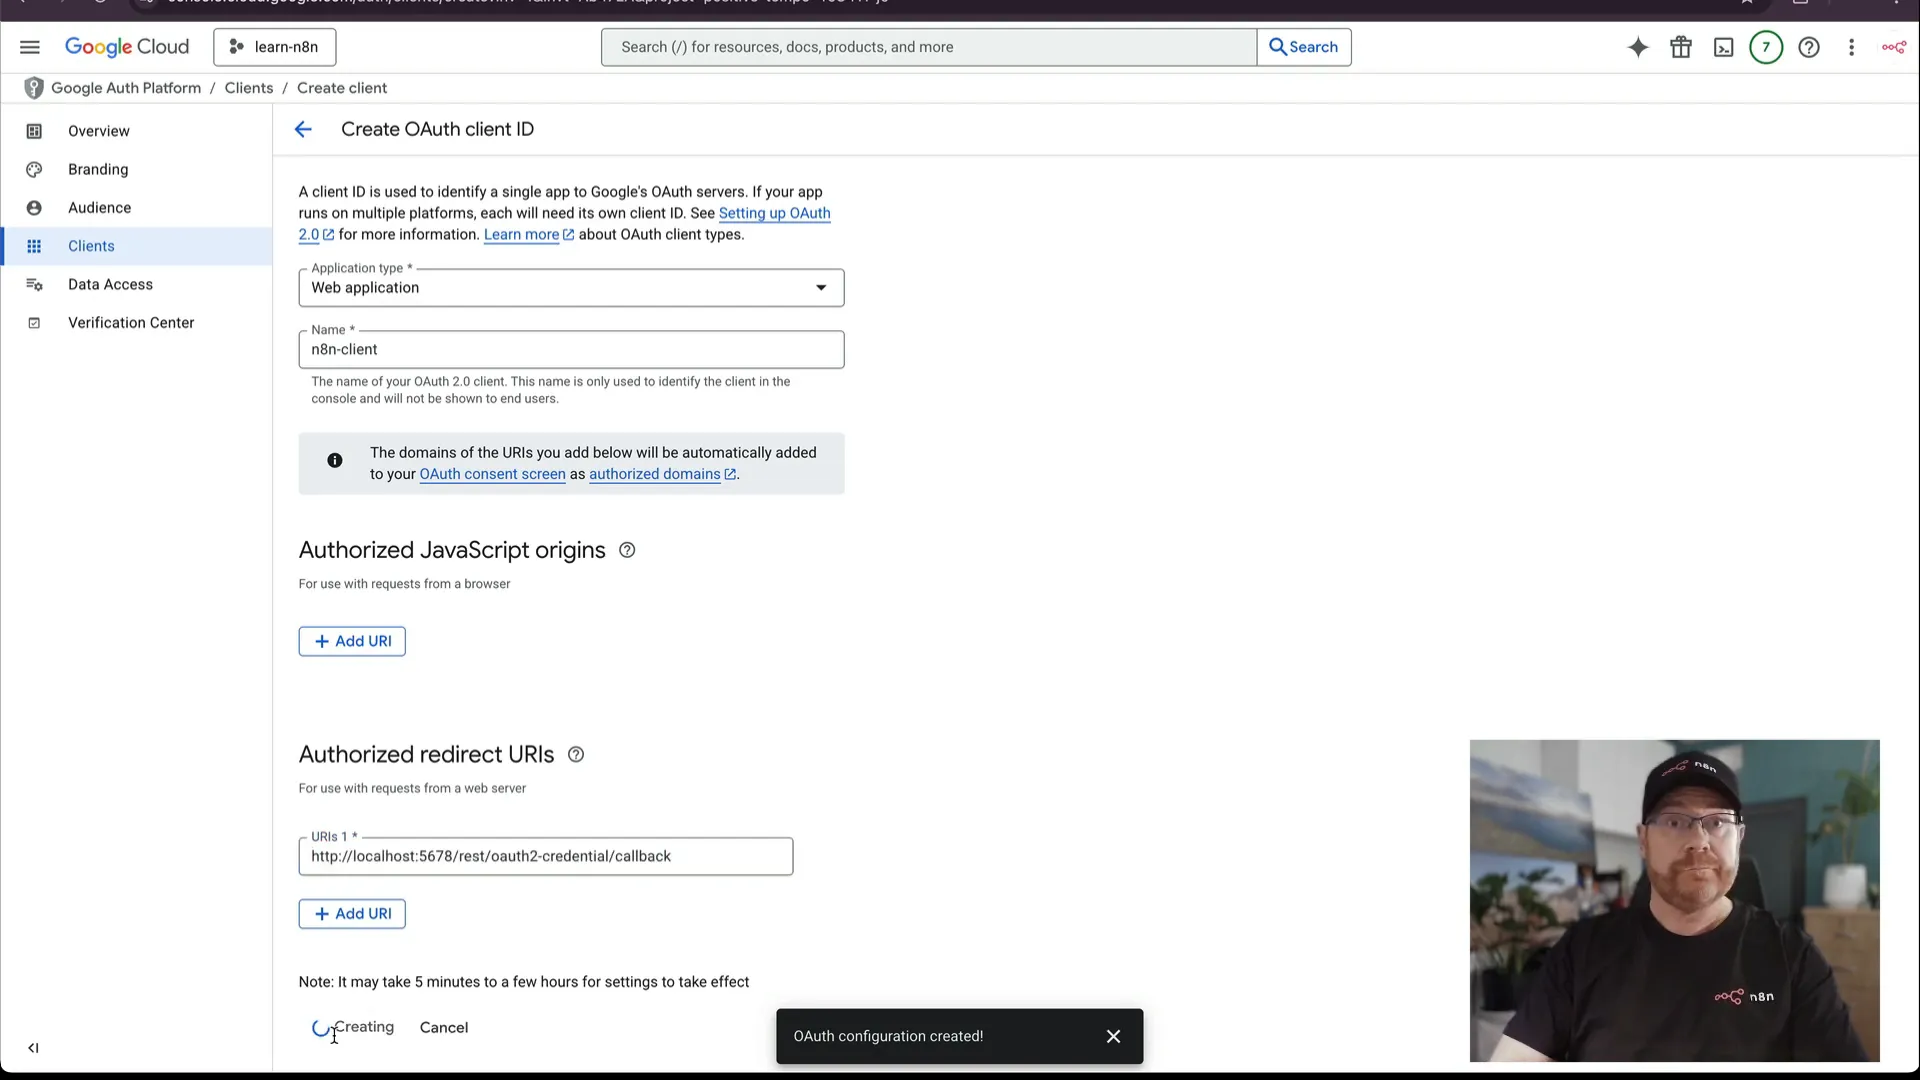This screenshot has width=1920, height=1080.
Task: Open Branding in the sidebar
Action: coord(137,169)
